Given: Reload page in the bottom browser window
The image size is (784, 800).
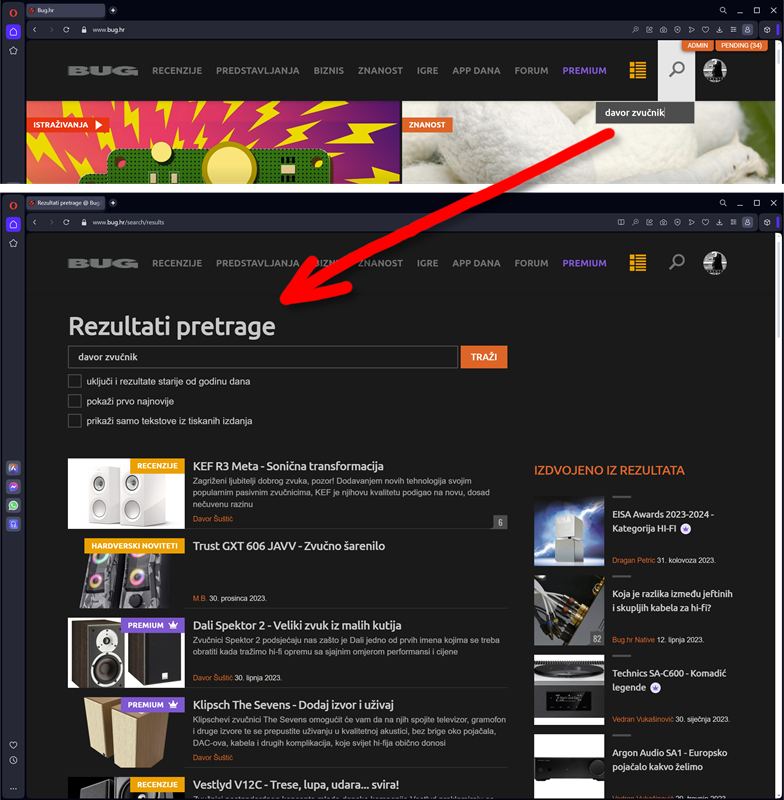Looking at the screenshot, I should pyautogui.click(x=66, y=222).
